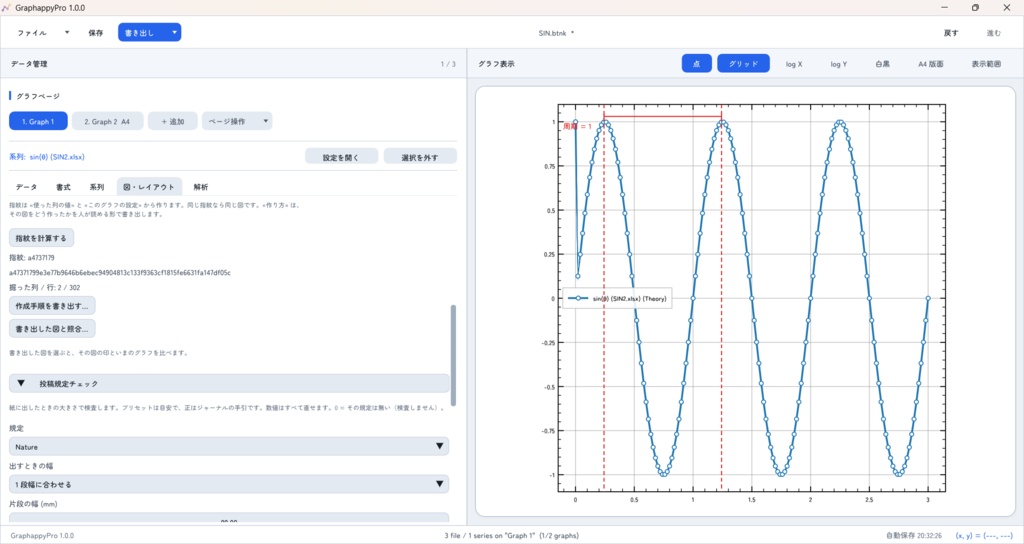Click 作成手順を書き出す... button
This screenshot has height=544, width=1024.
(52, 306)
